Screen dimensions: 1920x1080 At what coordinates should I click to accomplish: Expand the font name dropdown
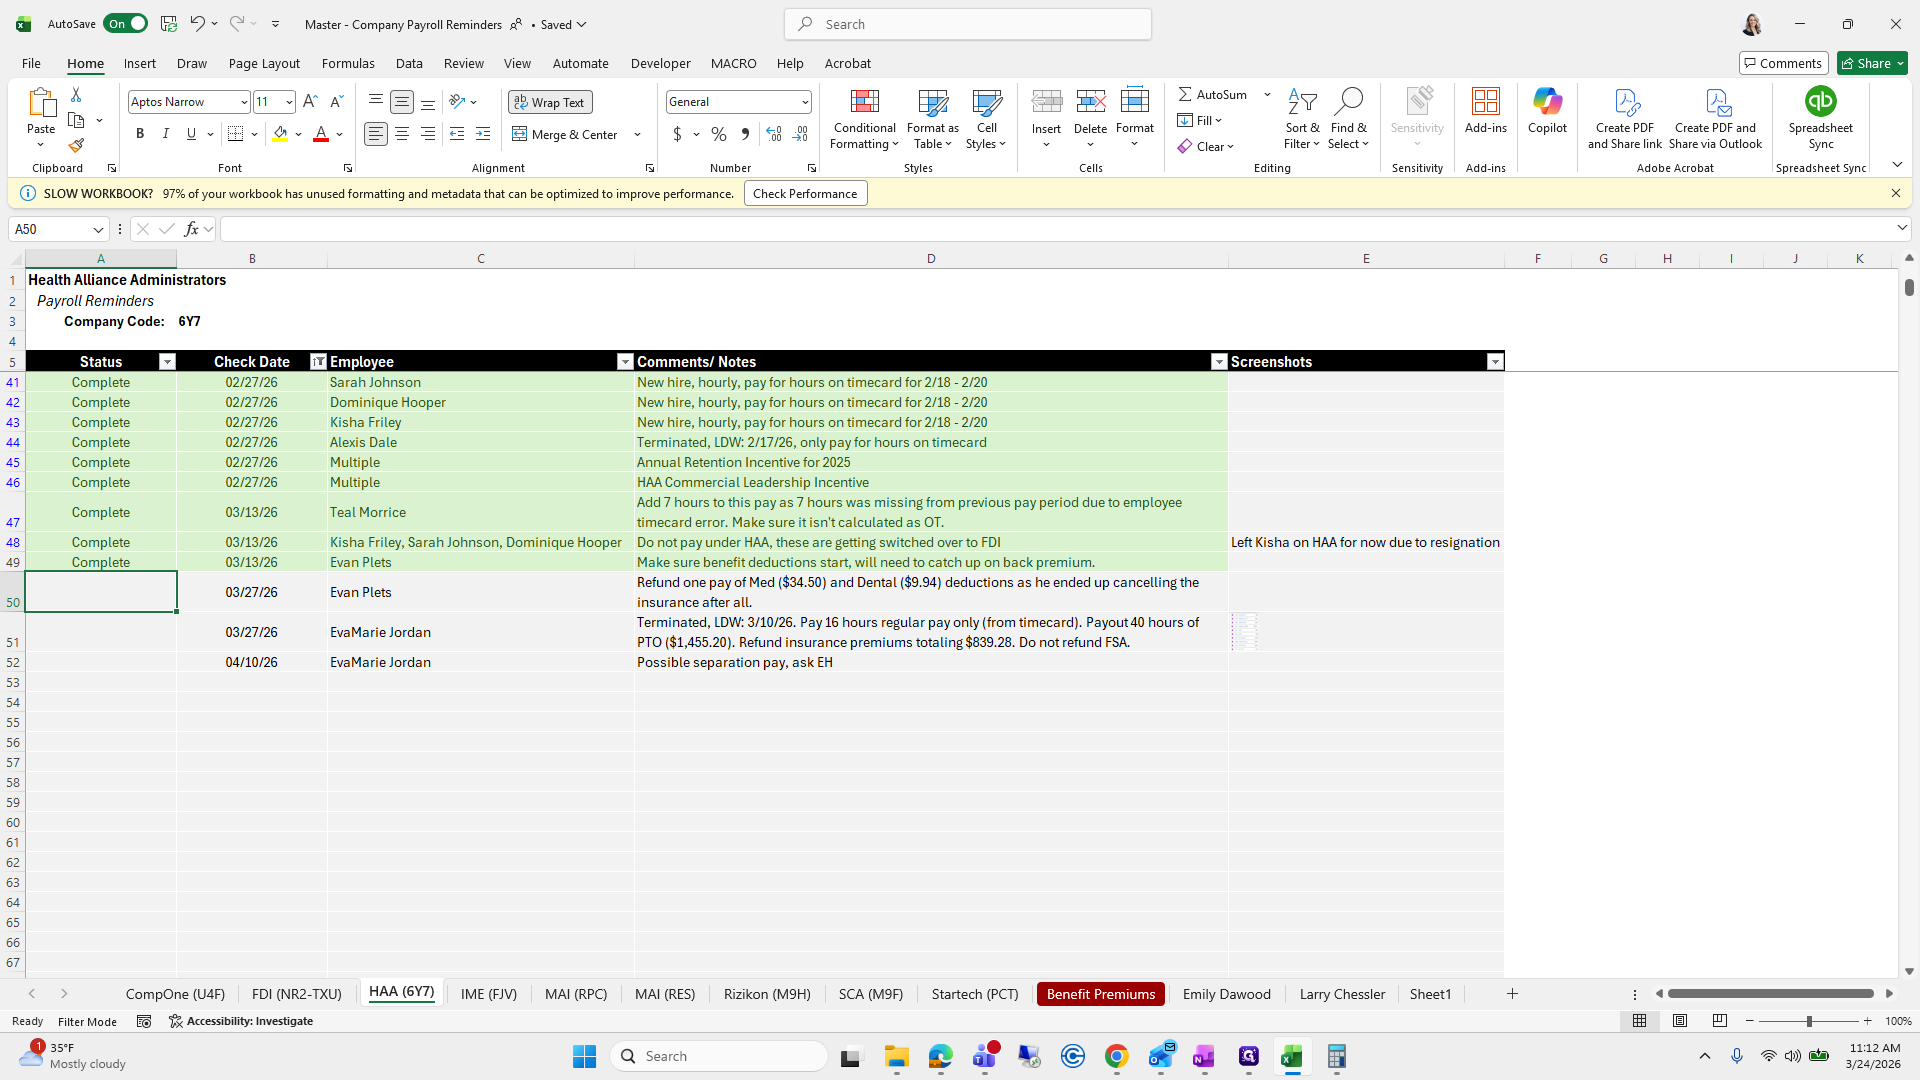click(x=243, y=102)
